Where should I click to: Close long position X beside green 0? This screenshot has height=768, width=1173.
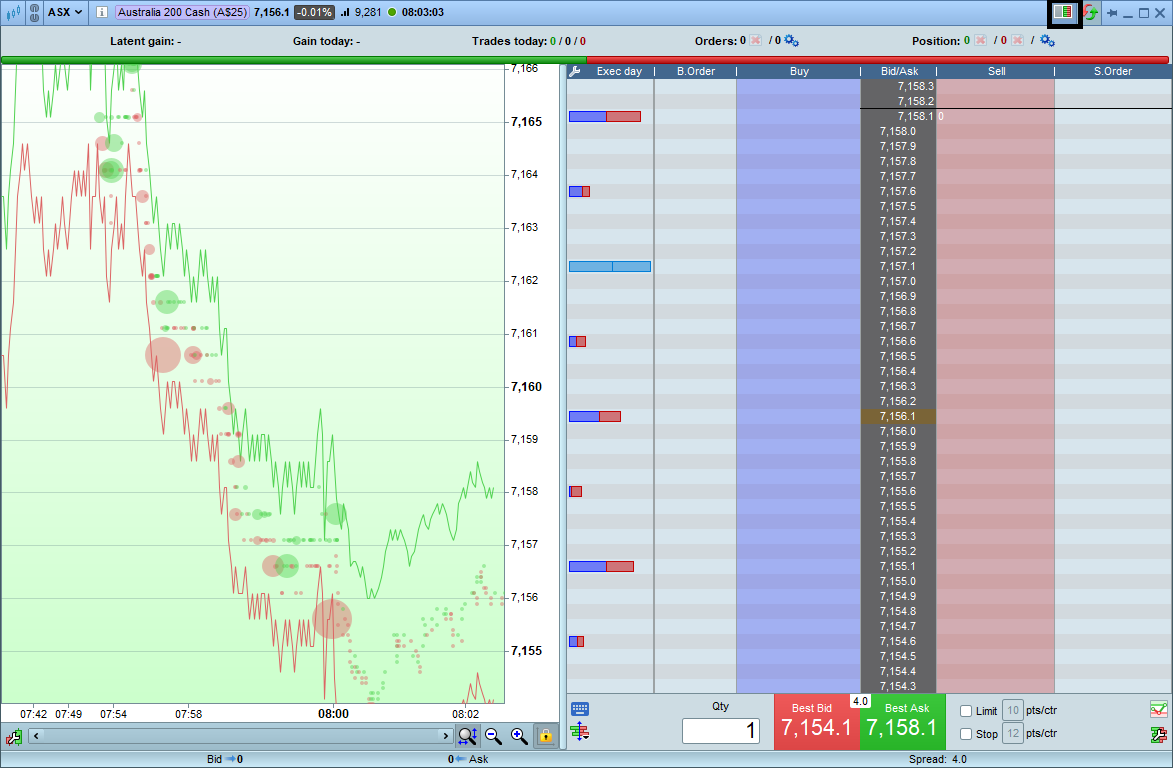click(980, 40)
